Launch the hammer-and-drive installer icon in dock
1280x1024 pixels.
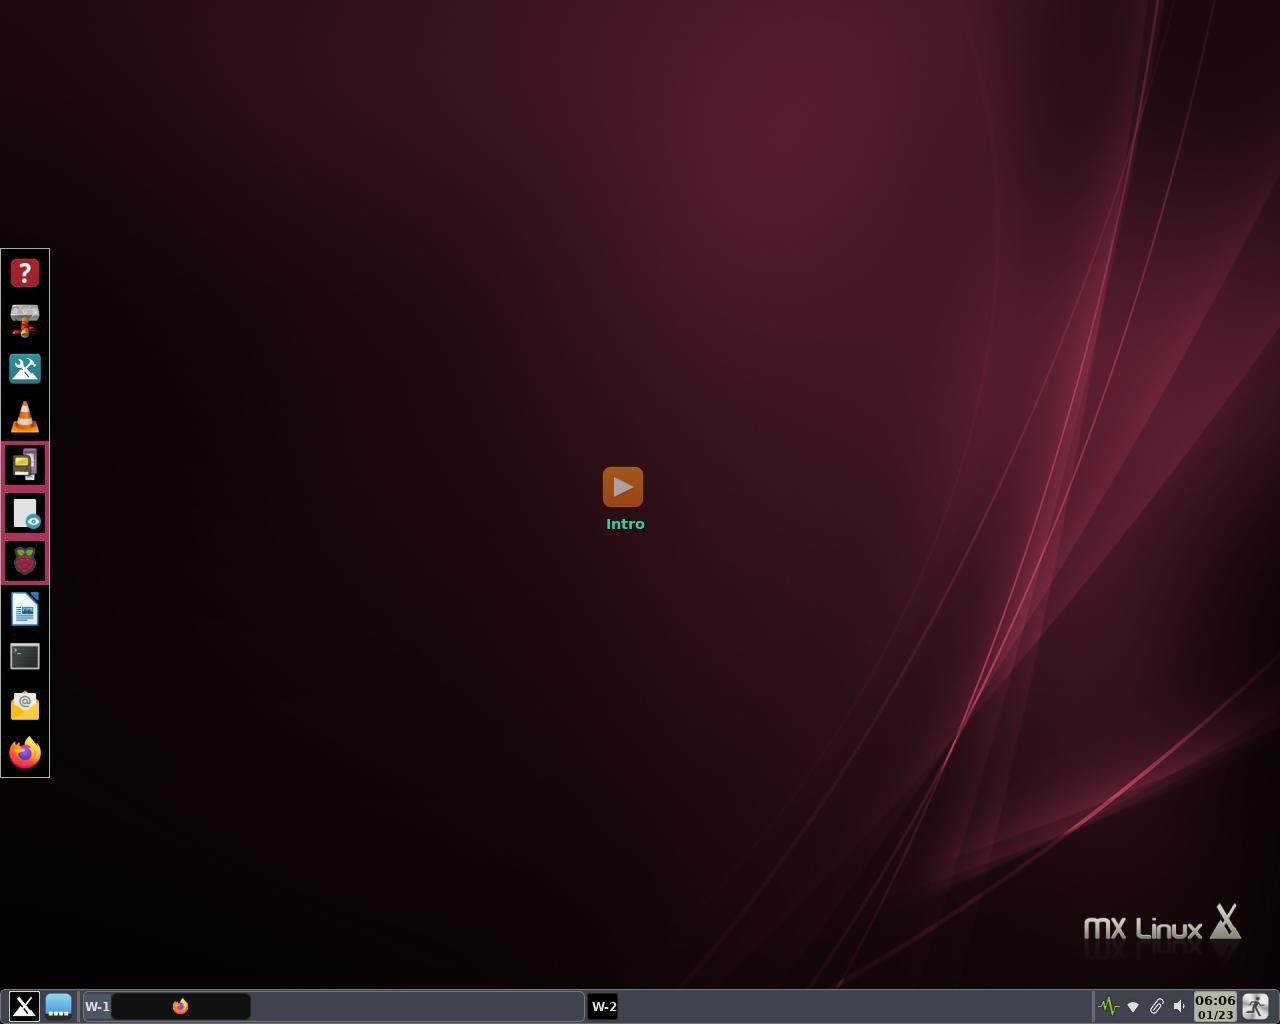tap(25, 321)
